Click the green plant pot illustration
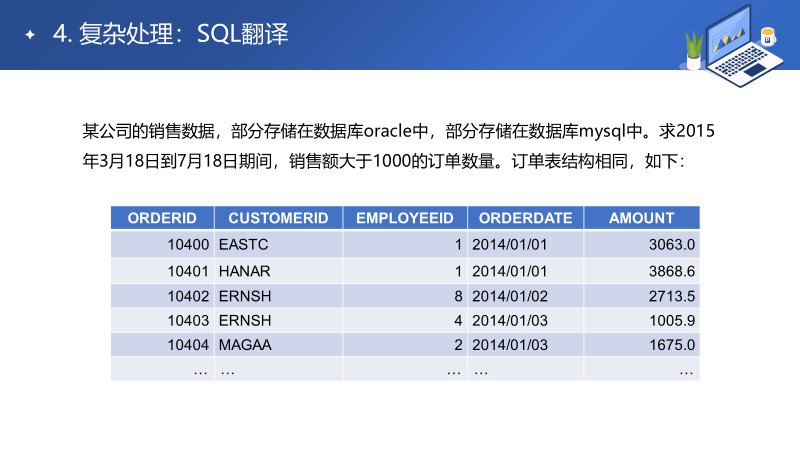 click(x=693, y=51)
